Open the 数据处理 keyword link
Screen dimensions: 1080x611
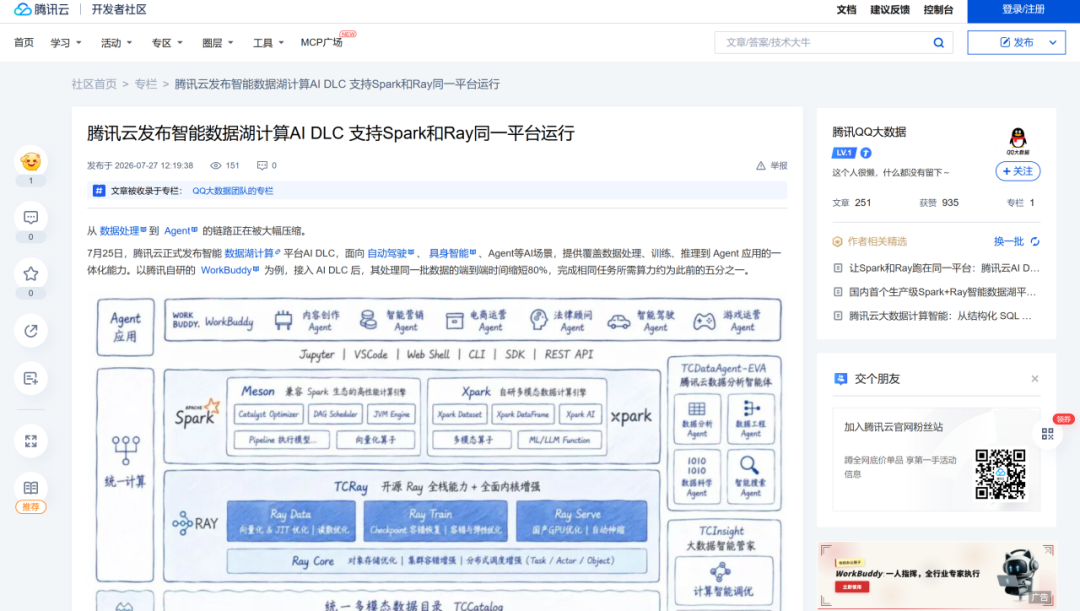coord(123,231)
